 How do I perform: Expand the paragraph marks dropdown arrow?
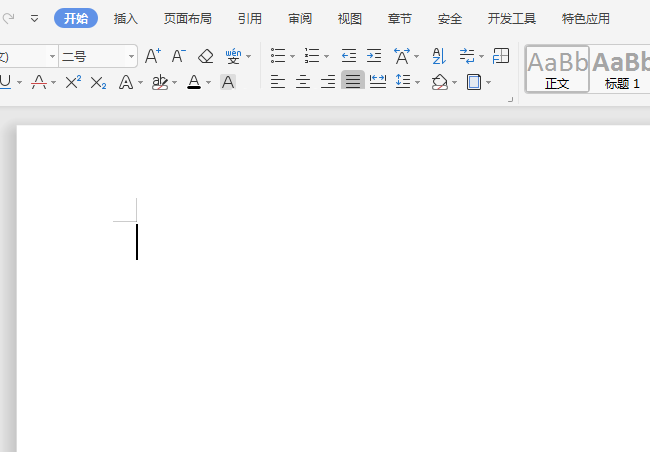tap(481, 56)
